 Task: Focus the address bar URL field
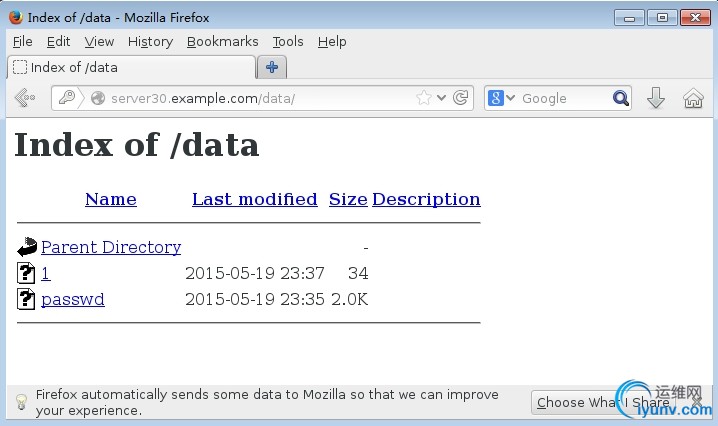250,98
